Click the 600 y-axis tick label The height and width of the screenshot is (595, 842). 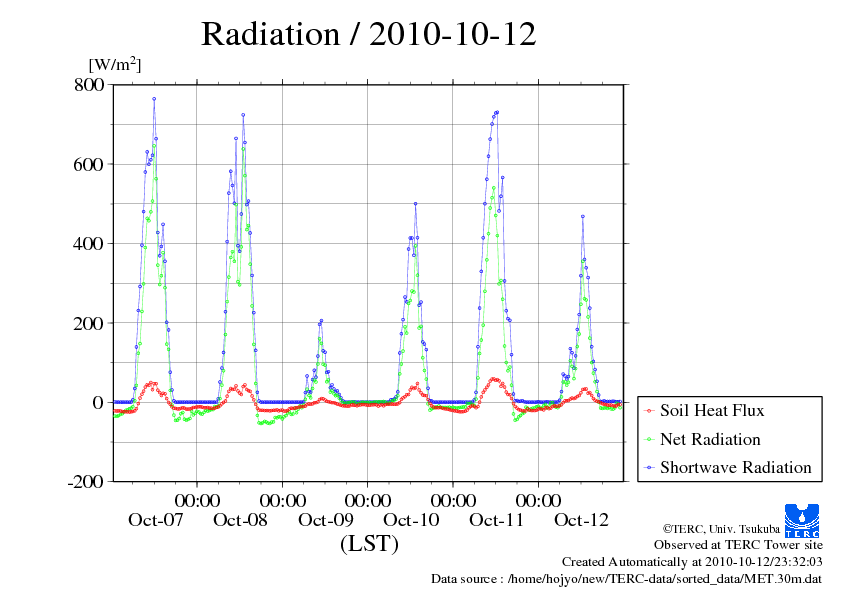(x=89, y=164)
